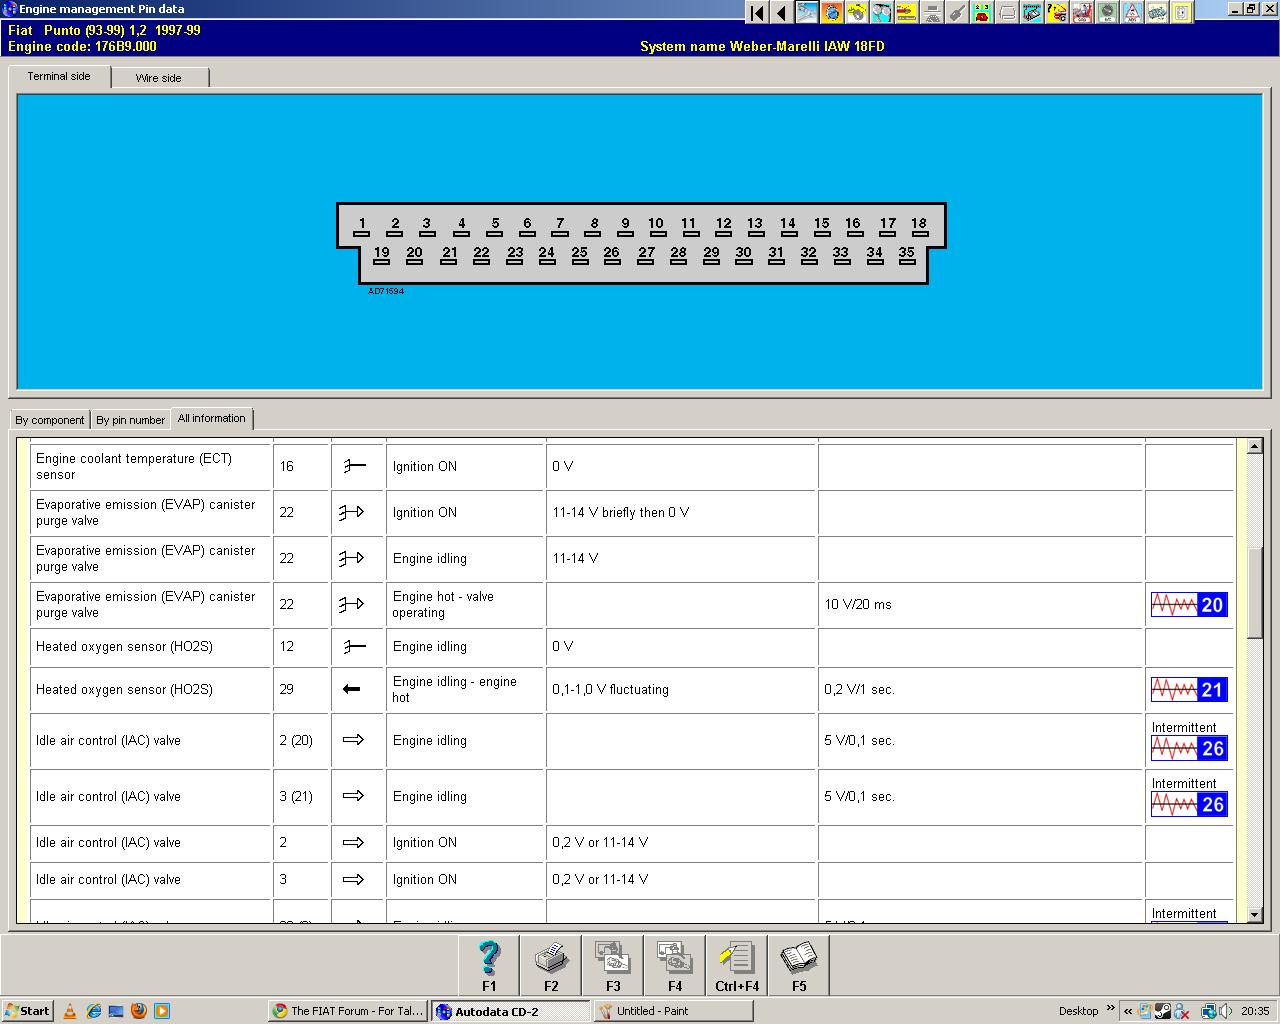1280x1024 pixels.
Task: Click pin 1 on the connector diagram
Action: (362, 226)
